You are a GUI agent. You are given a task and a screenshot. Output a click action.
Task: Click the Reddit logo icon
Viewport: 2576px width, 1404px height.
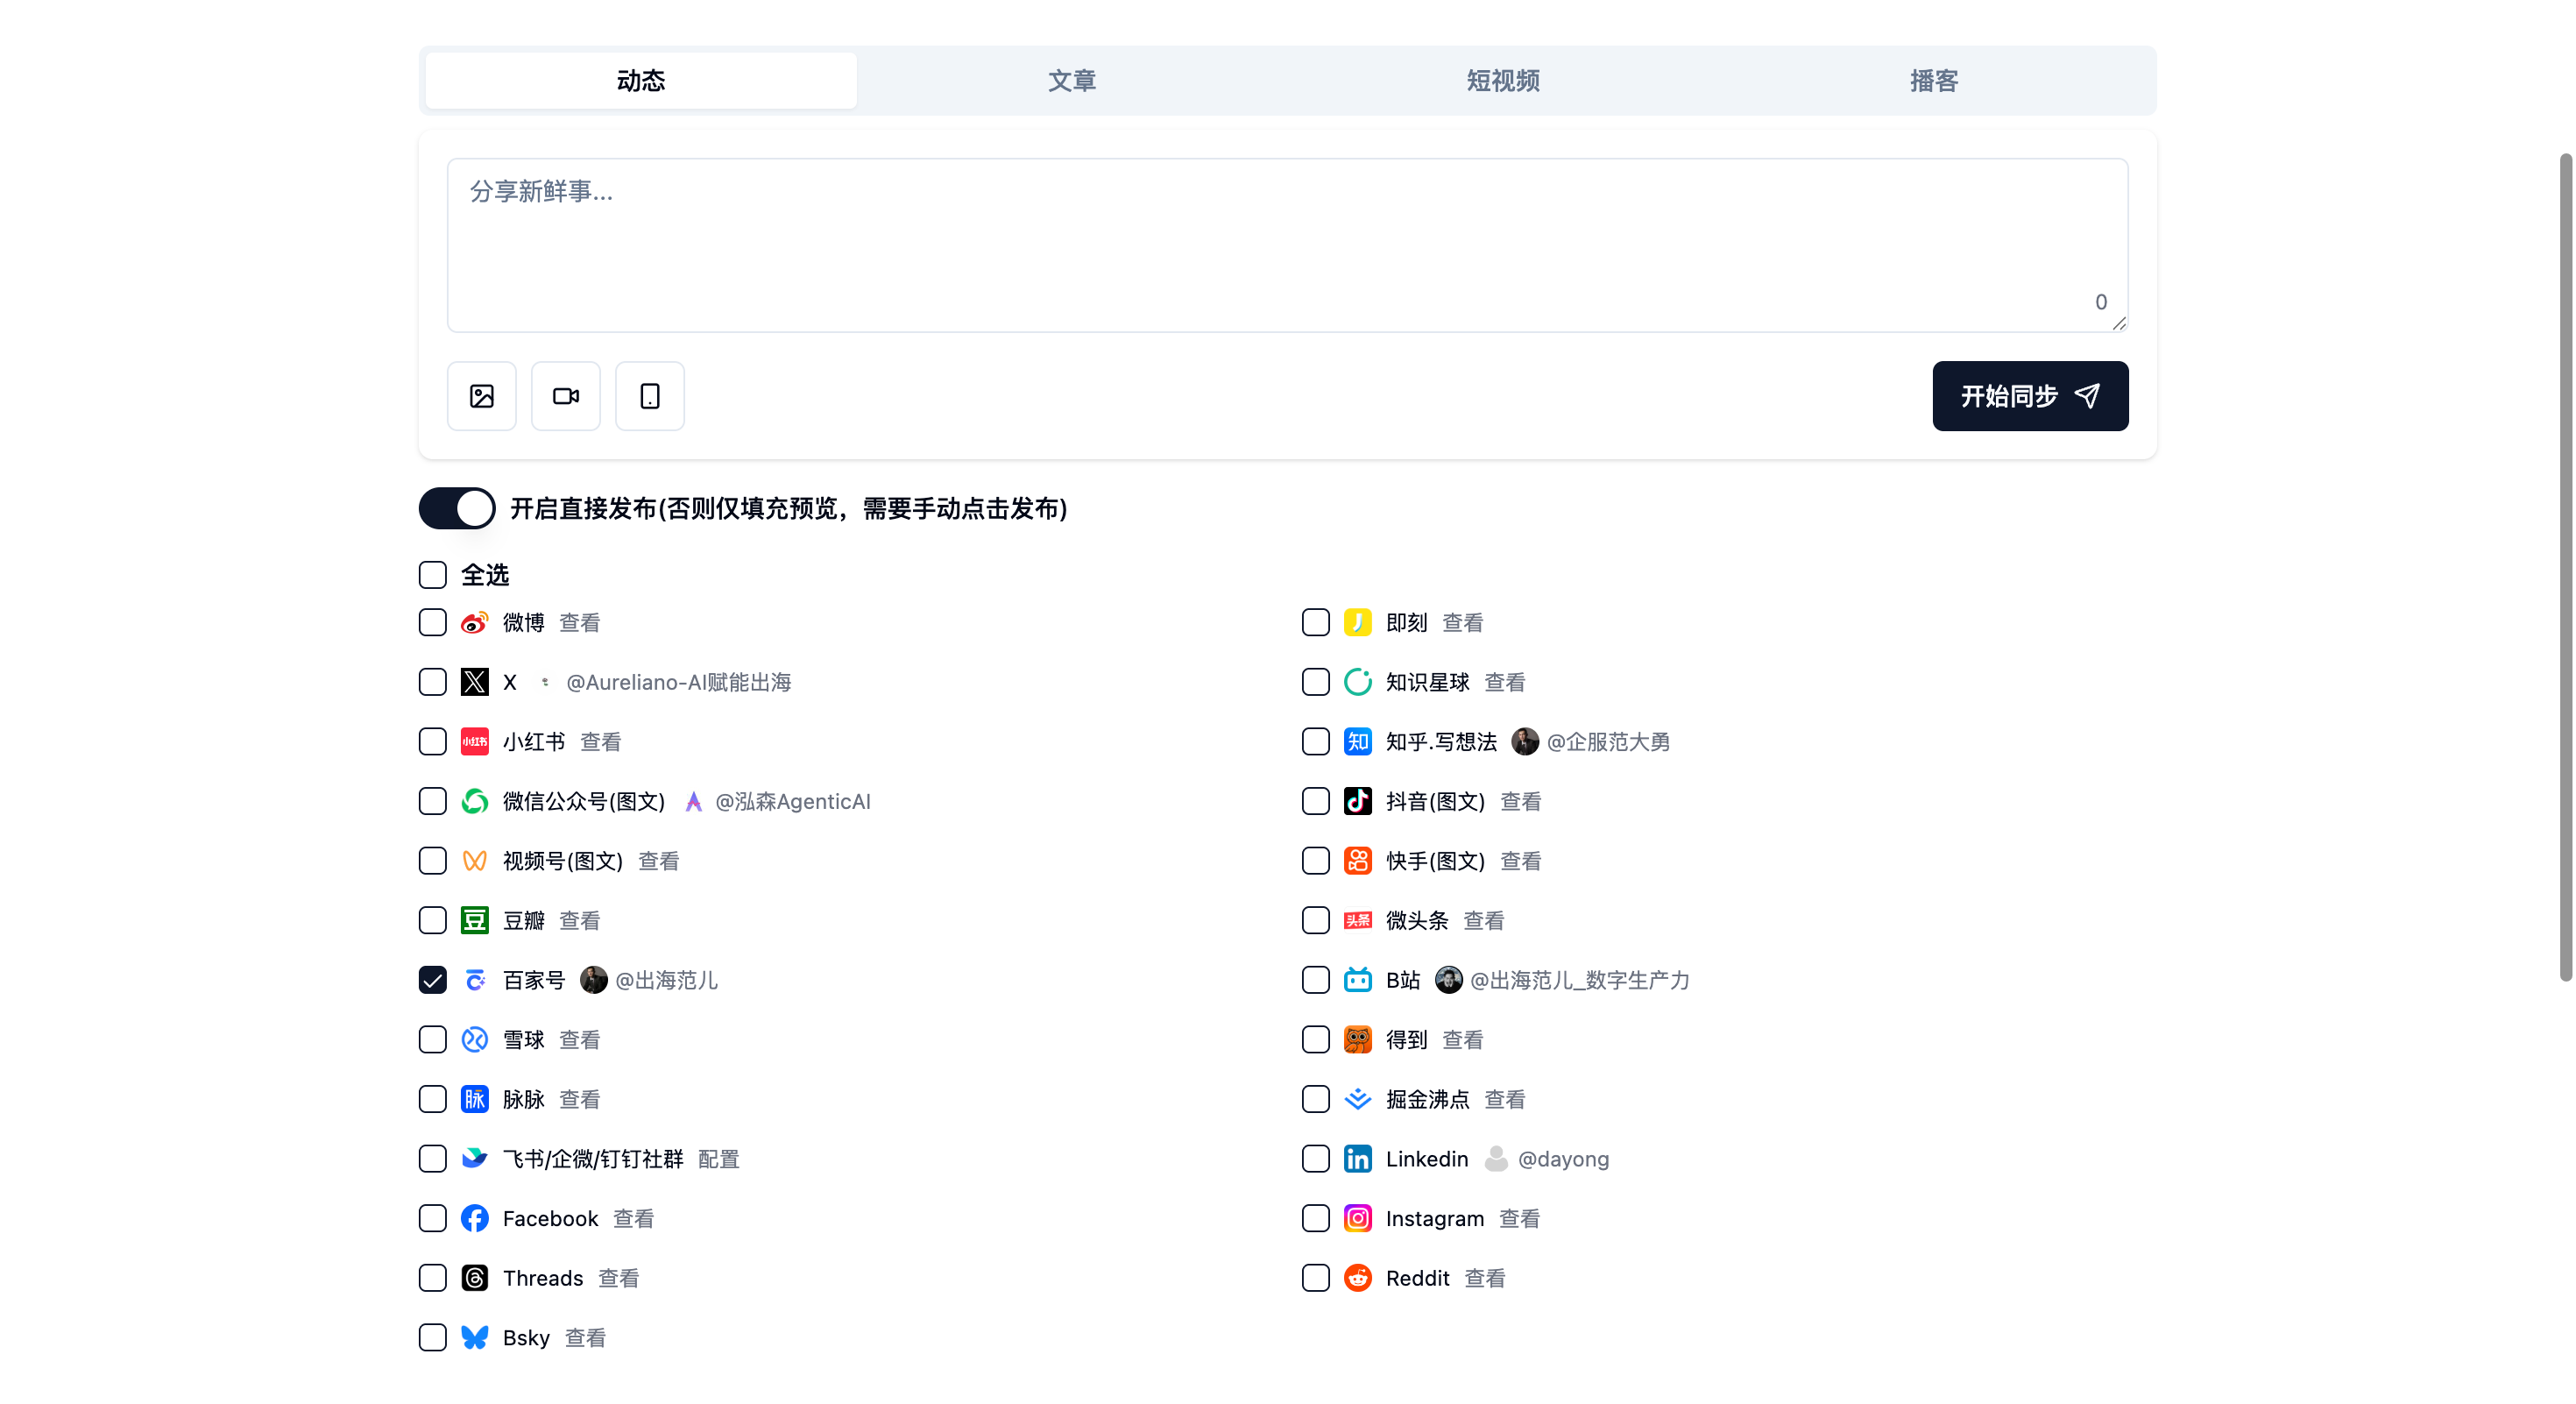[1357, 1278]
